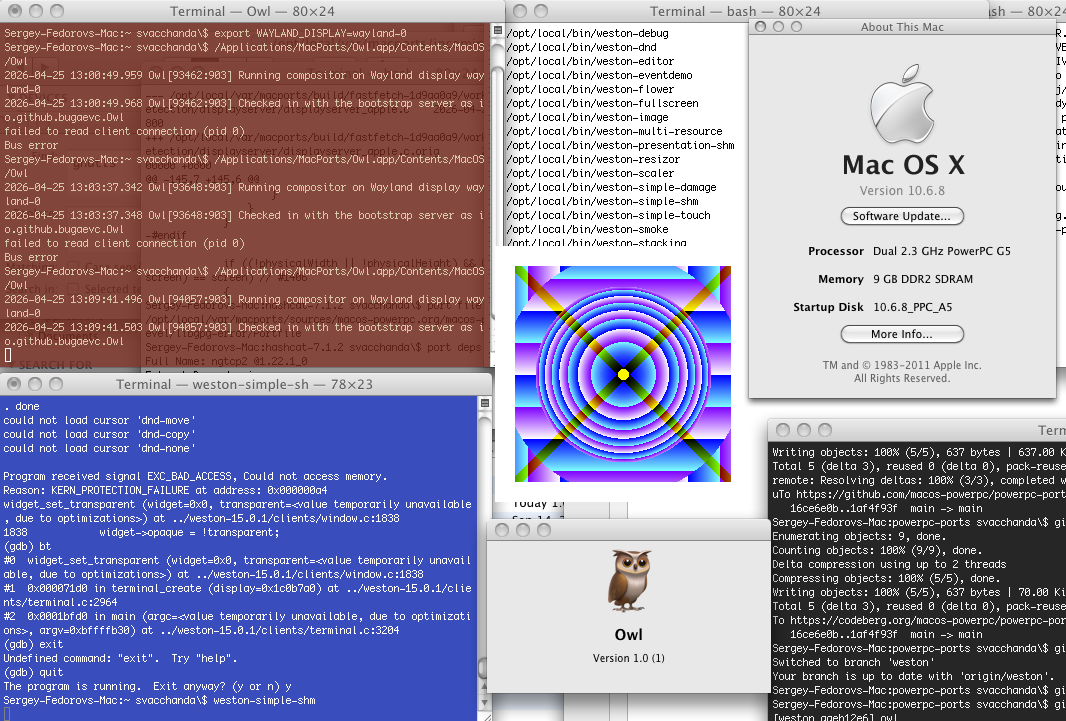Image resolution: width=1066 pixels, height=721 pixels.
Task: Click the resize grip of weston-simple-sh terminal
Action: [x=485, y=716]
